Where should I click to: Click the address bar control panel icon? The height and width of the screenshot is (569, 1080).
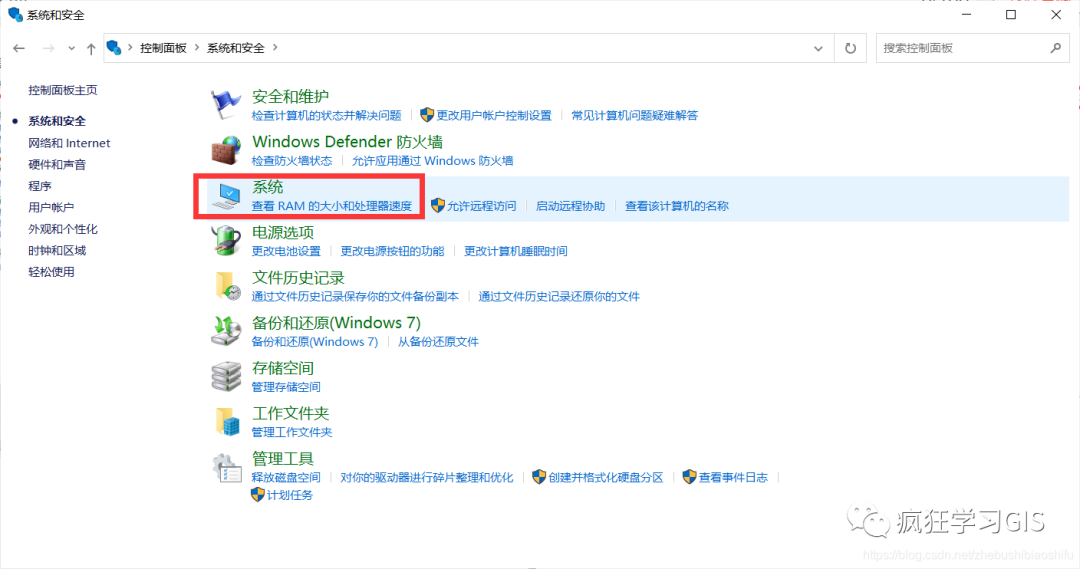tap(114, 48)
